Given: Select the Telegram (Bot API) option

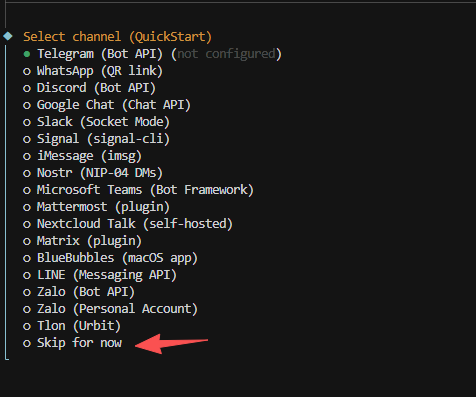Looking at the screenshot, I should pos(152,54).
